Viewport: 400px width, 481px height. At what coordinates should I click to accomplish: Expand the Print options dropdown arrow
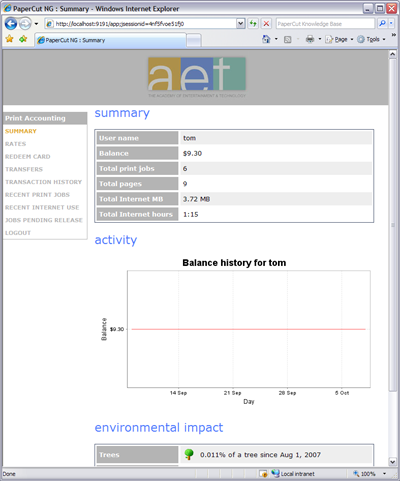[x=320, y=39]
